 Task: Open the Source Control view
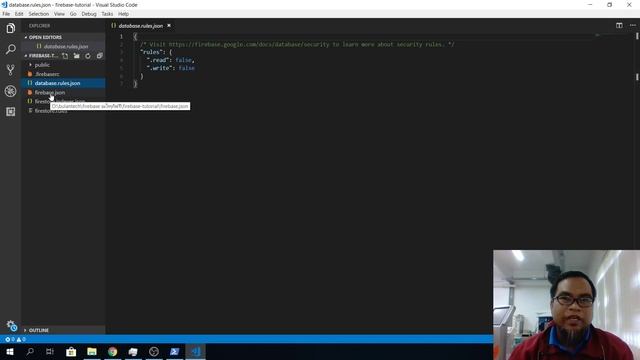tap(11, 70)
